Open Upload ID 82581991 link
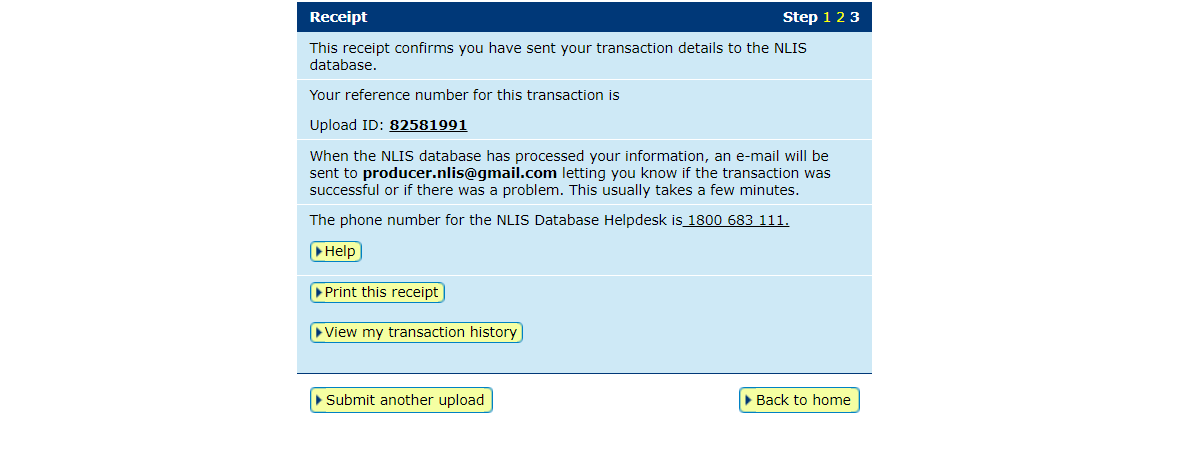This screenshot has width=1189, height=449. tap(428, 126)
